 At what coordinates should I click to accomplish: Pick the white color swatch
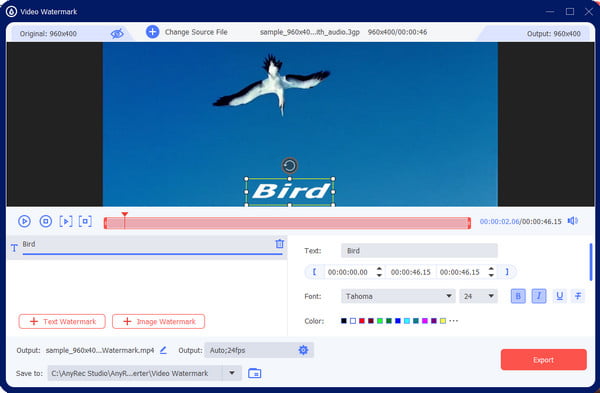(x=353, y=321)
